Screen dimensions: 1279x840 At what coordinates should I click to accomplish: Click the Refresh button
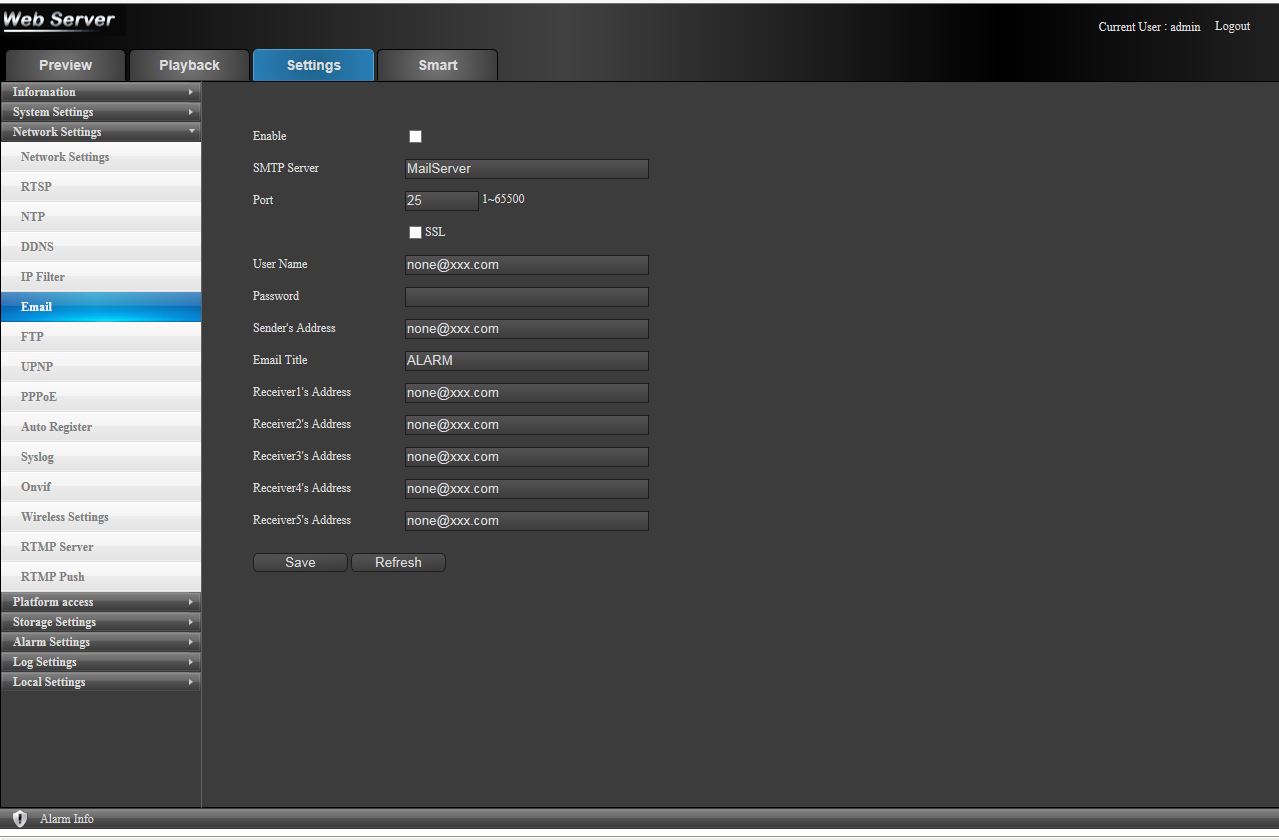(x=398, y=563)
